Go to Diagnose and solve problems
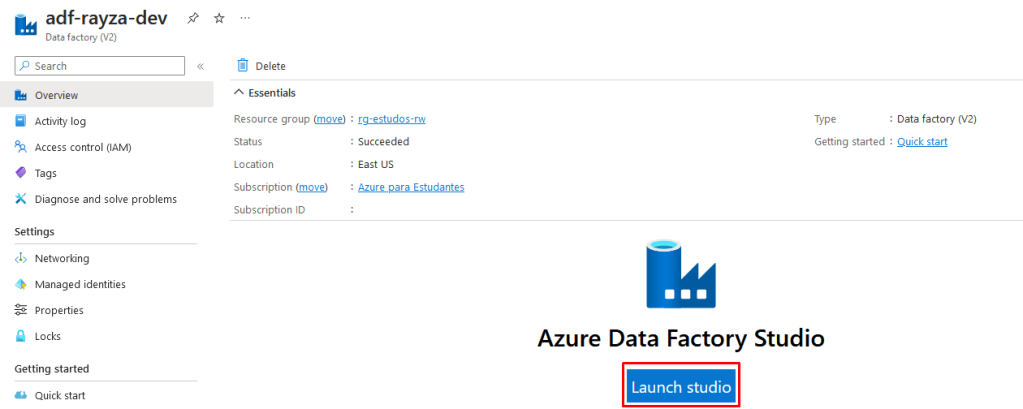The width and height of the screenshot is (1023, 409). [105, 199]
